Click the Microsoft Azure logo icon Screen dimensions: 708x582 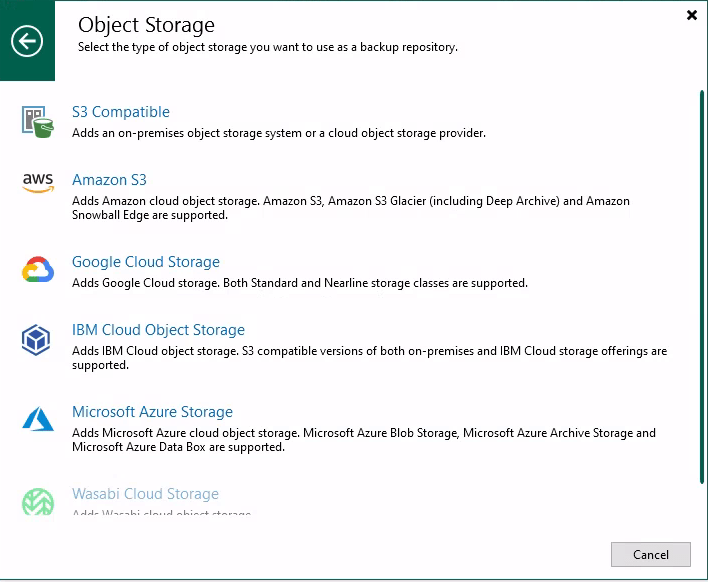tap(38, 419)
